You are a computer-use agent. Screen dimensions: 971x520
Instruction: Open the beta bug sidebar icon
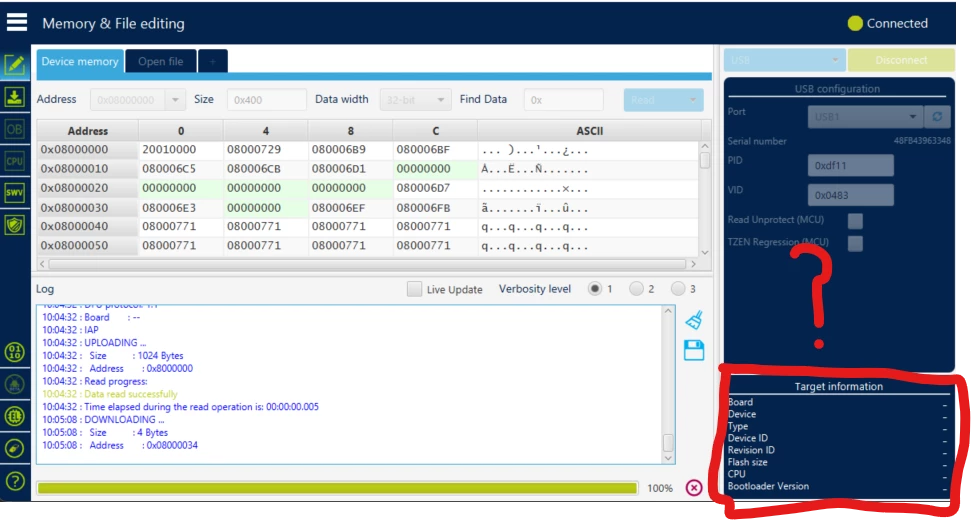click(x=15, y=384)
